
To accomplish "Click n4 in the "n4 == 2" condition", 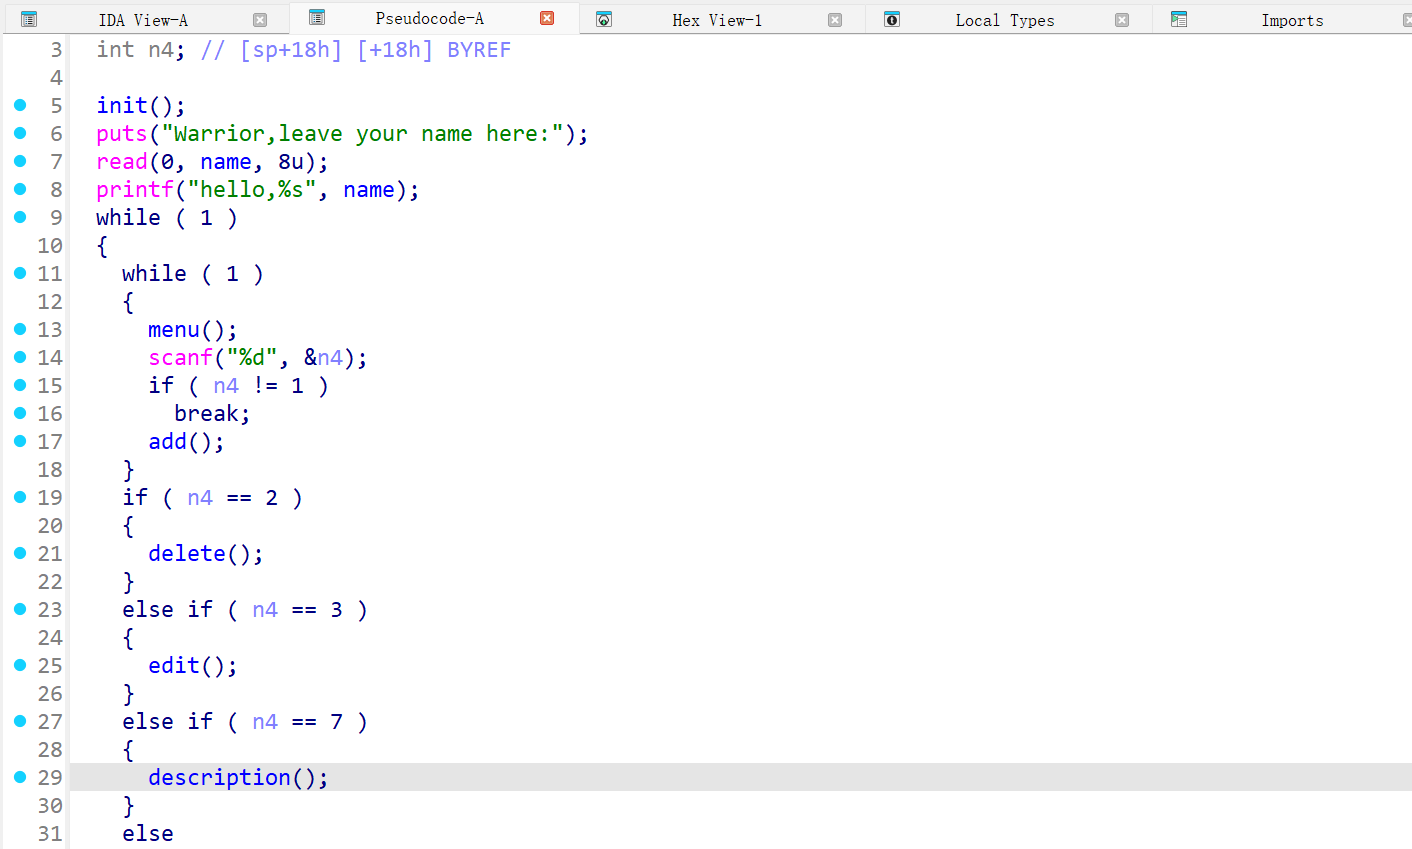I will (x=200, y=497).
